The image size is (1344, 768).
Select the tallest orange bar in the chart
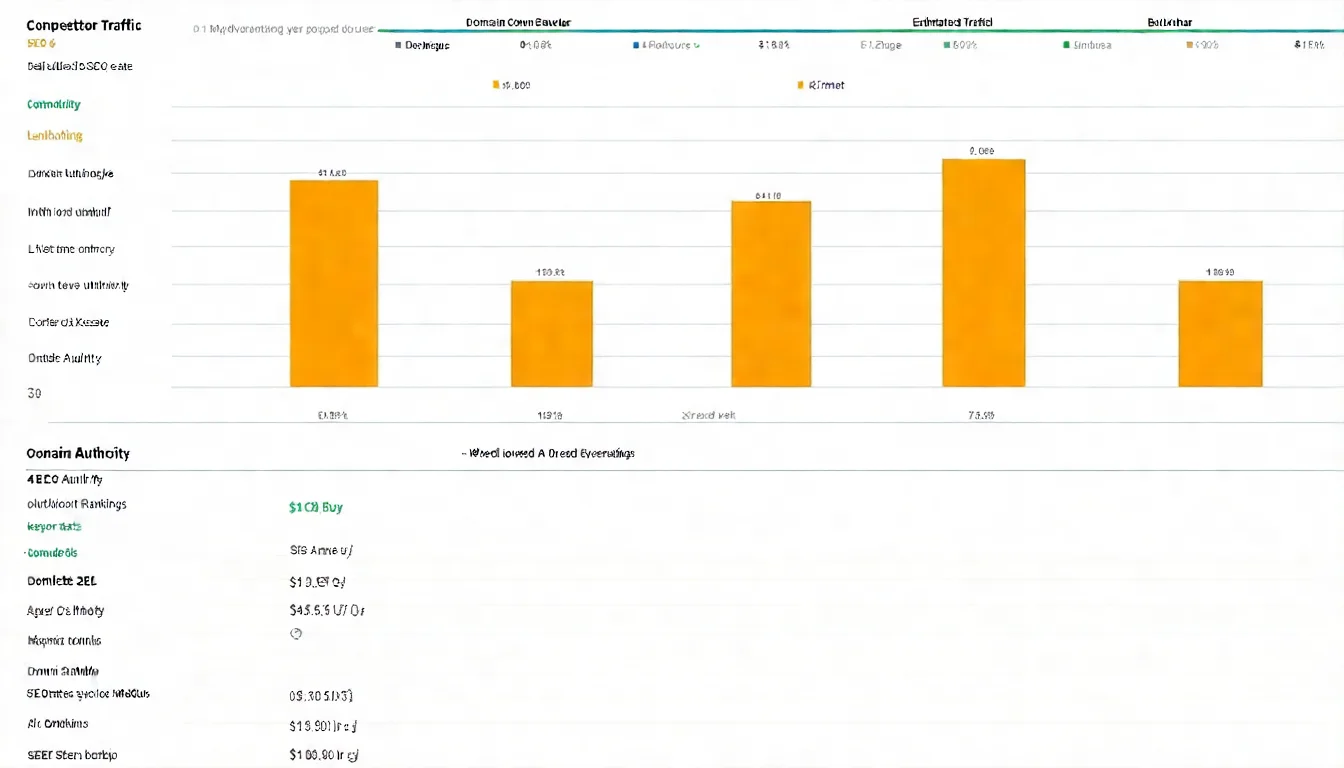[x=983, y=272]
